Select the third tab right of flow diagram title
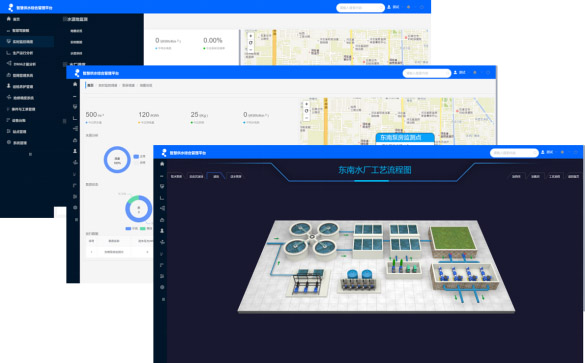 (554, 176)
